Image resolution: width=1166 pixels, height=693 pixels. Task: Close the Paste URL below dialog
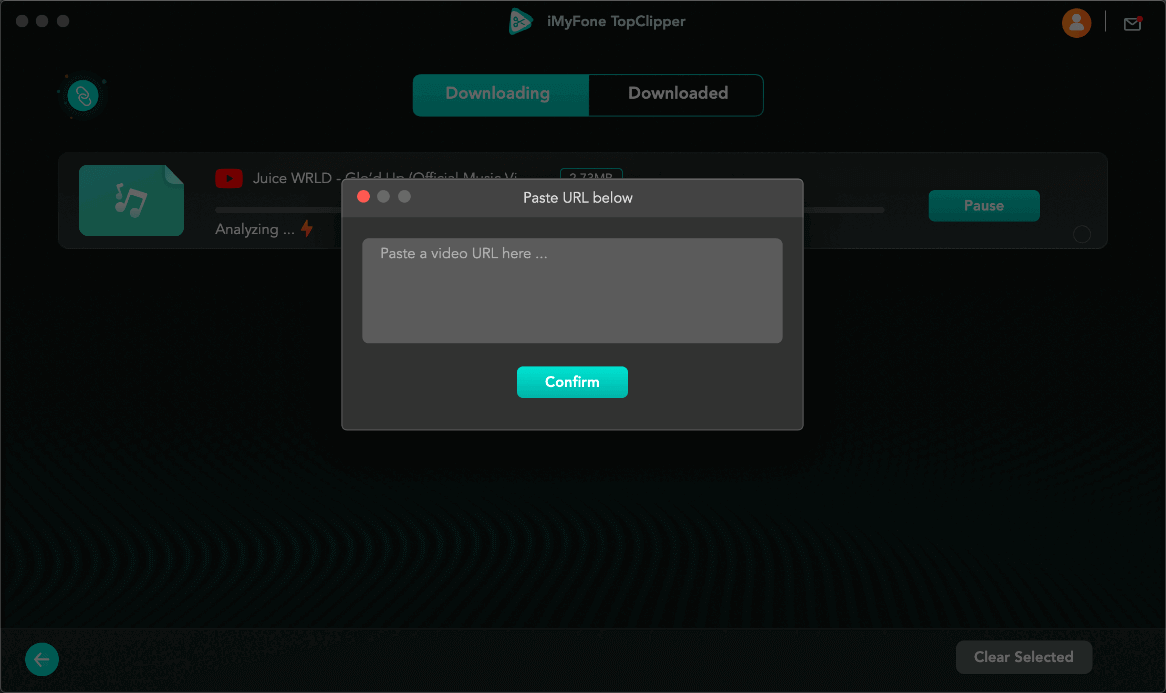click(363, 197)
